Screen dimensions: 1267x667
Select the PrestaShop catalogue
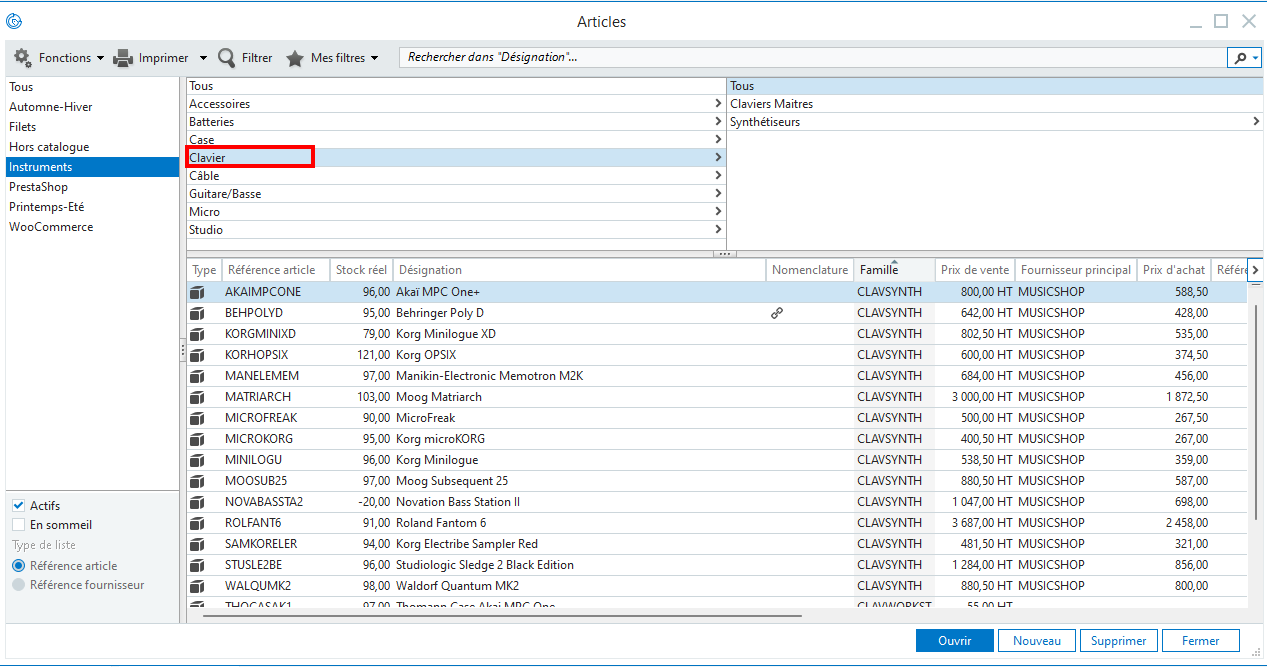(x=92, y=187)
